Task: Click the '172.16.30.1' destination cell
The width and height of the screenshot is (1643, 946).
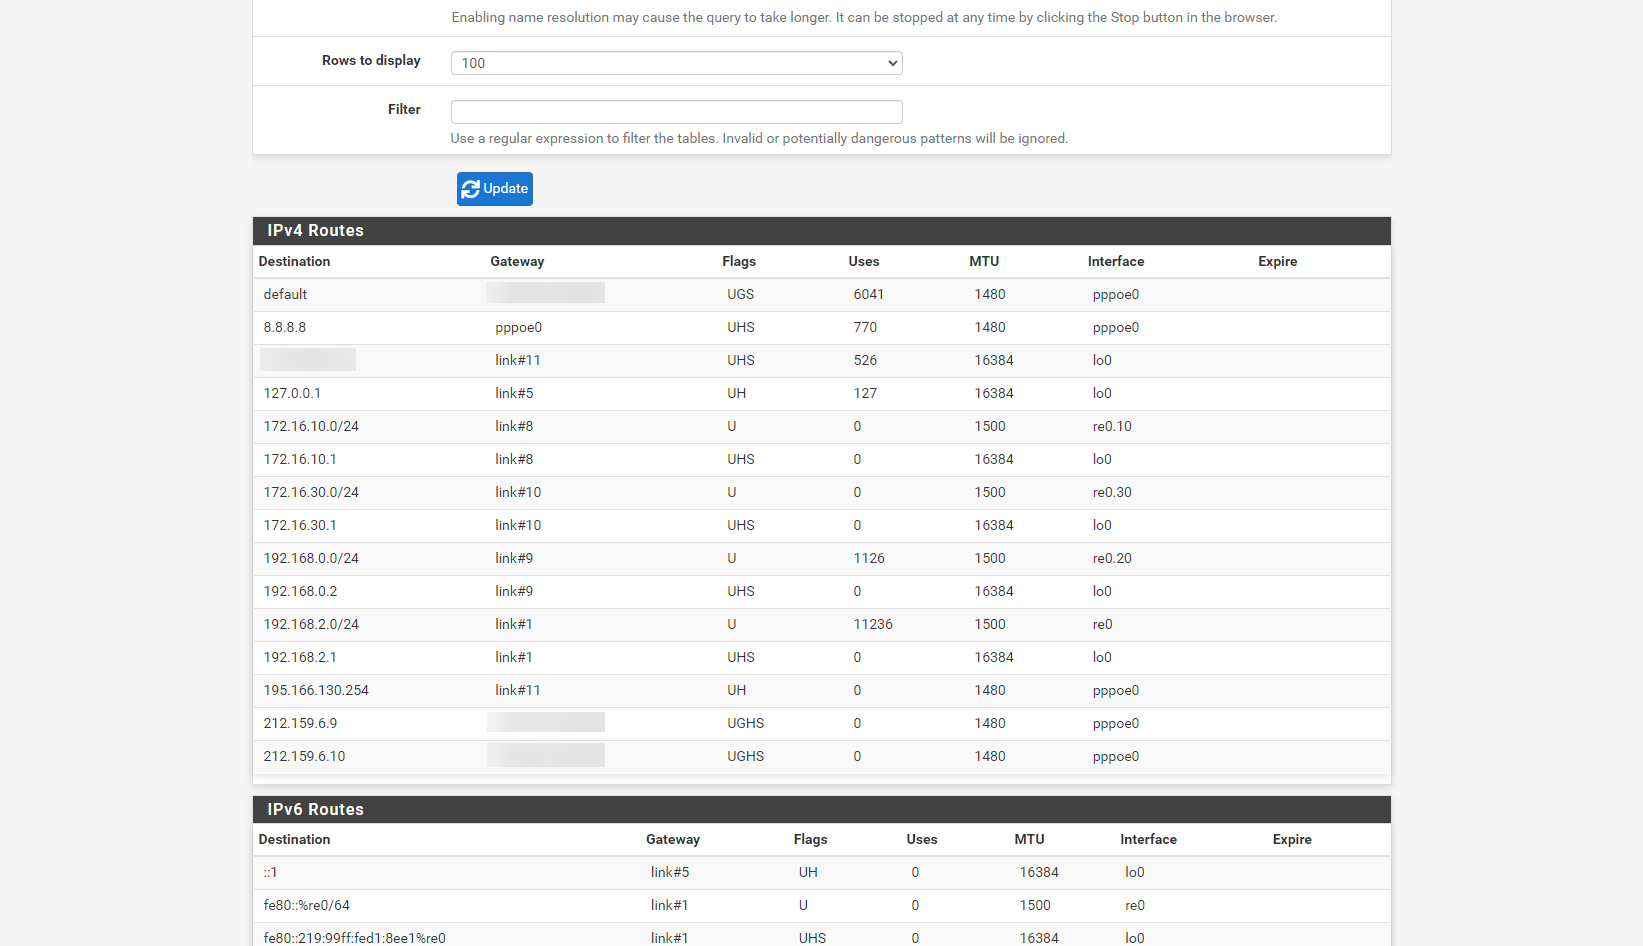Action: (x=300, y=526)
